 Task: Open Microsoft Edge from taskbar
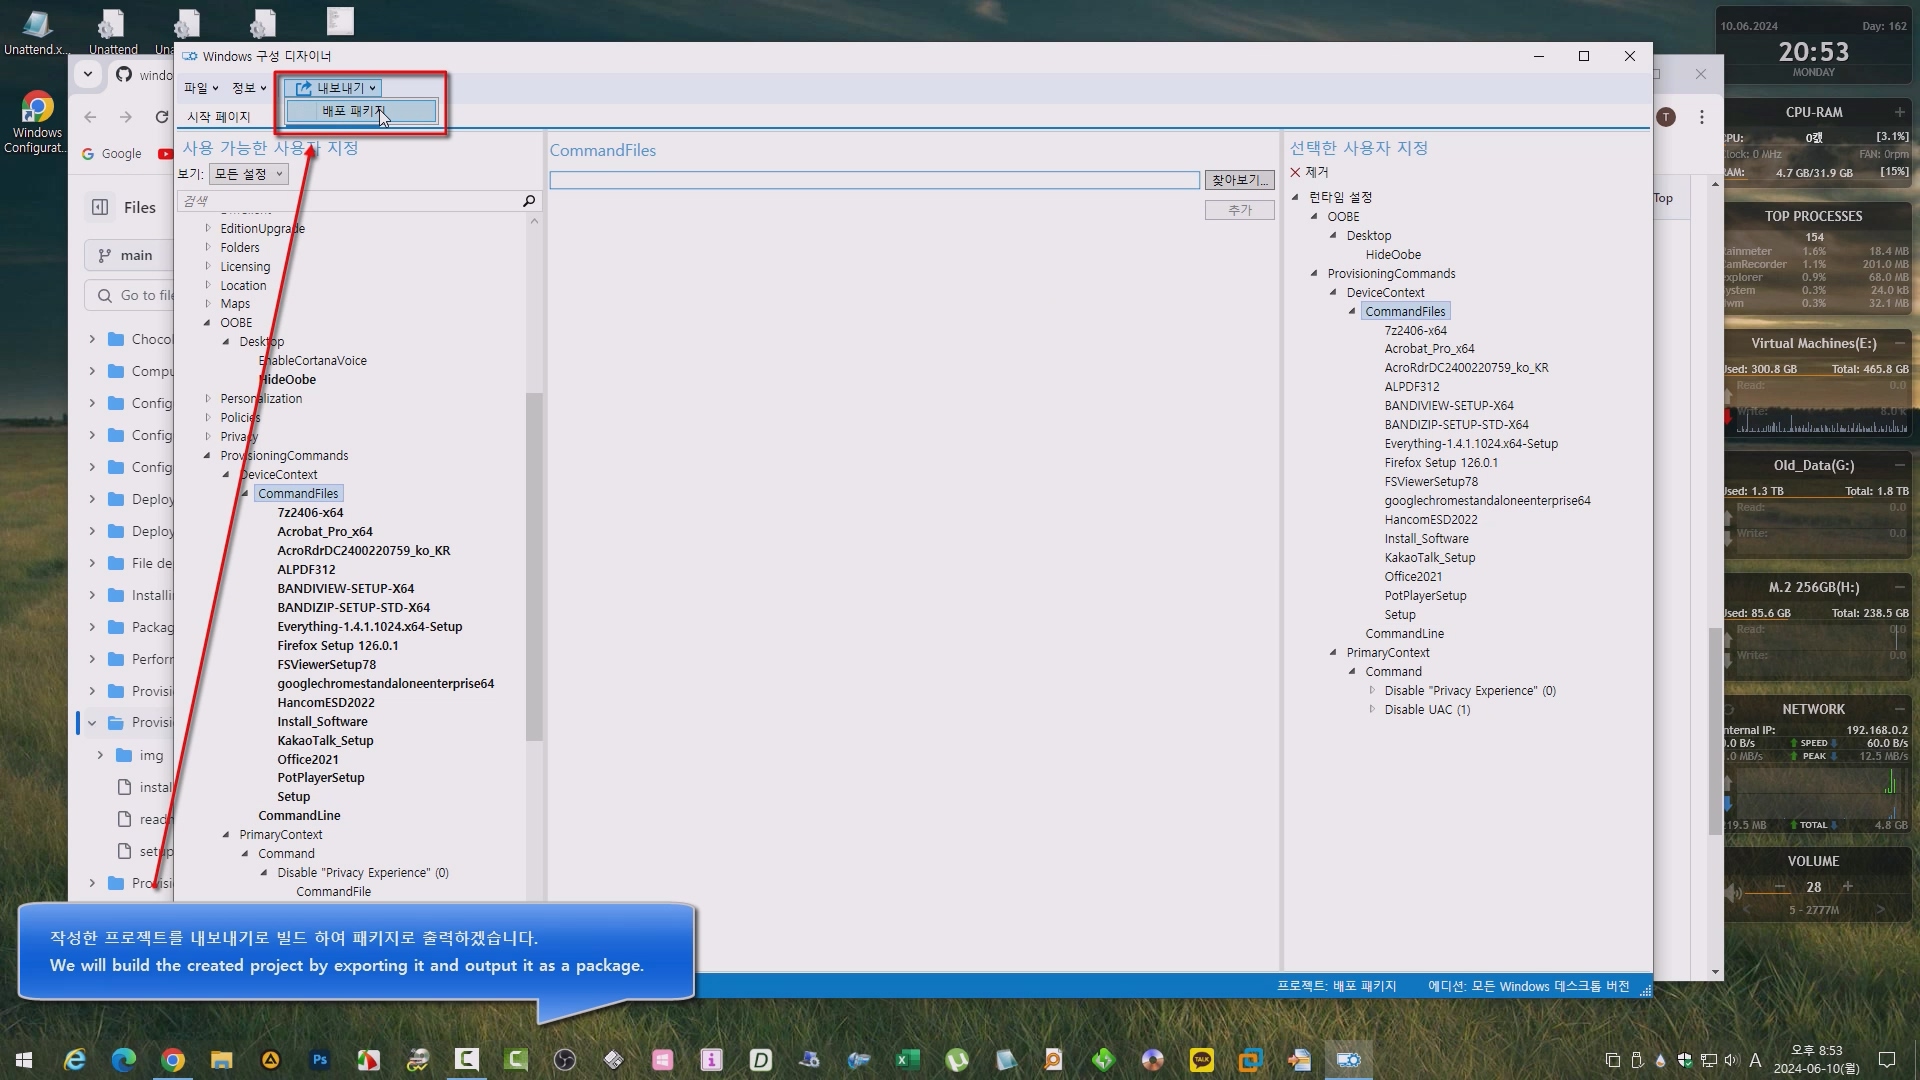(x=124, y=1060)
